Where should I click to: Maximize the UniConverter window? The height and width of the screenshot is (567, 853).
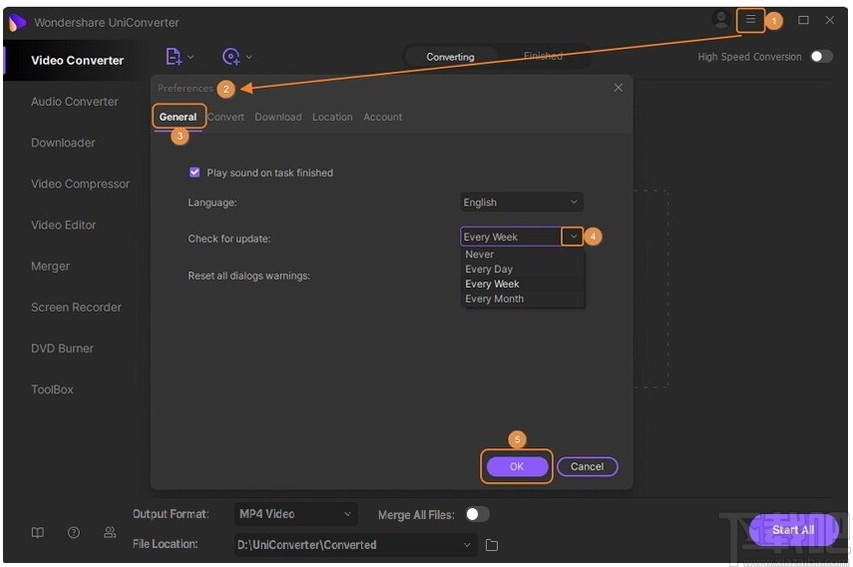pos(803,20)
